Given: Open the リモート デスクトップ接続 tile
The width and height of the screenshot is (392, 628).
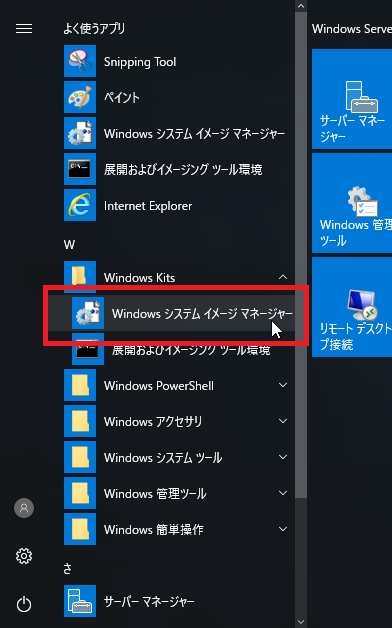Looking at the screenshot, I should (352, 307).
